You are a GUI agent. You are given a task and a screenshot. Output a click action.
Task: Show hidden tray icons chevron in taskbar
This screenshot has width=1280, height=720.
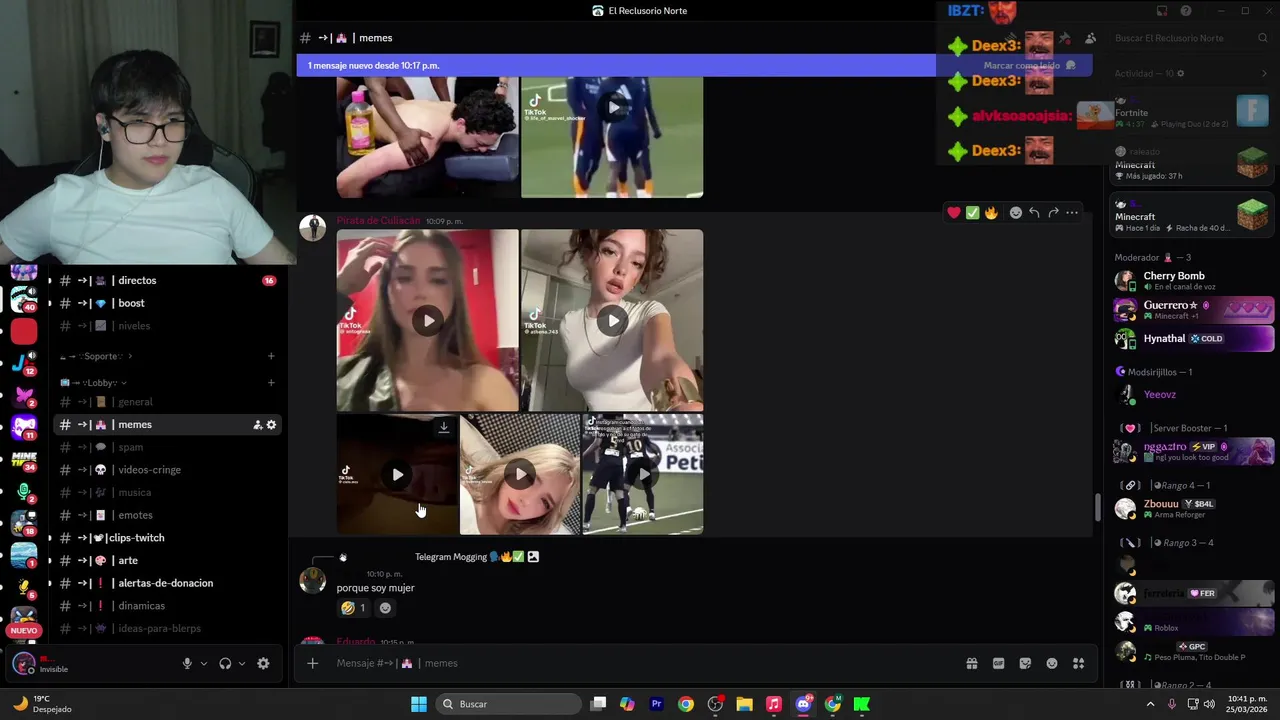point(1150,704)
